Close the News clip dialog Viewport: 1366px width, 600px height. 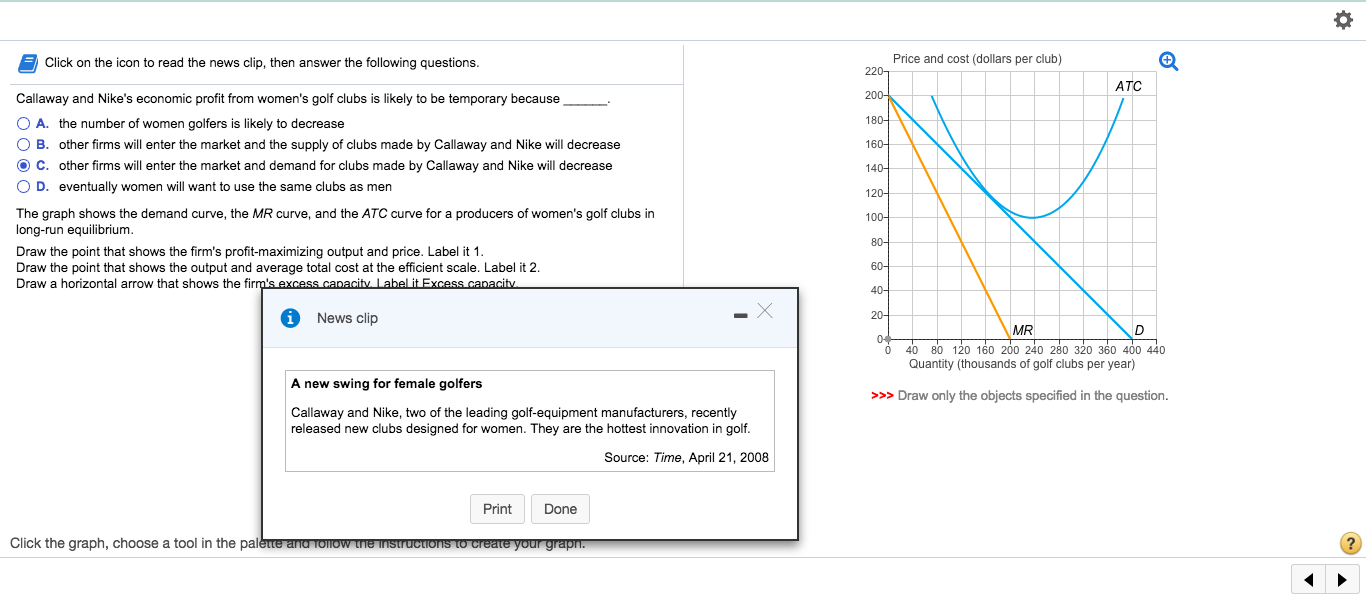pyautogui.click(x=765, y=310)
